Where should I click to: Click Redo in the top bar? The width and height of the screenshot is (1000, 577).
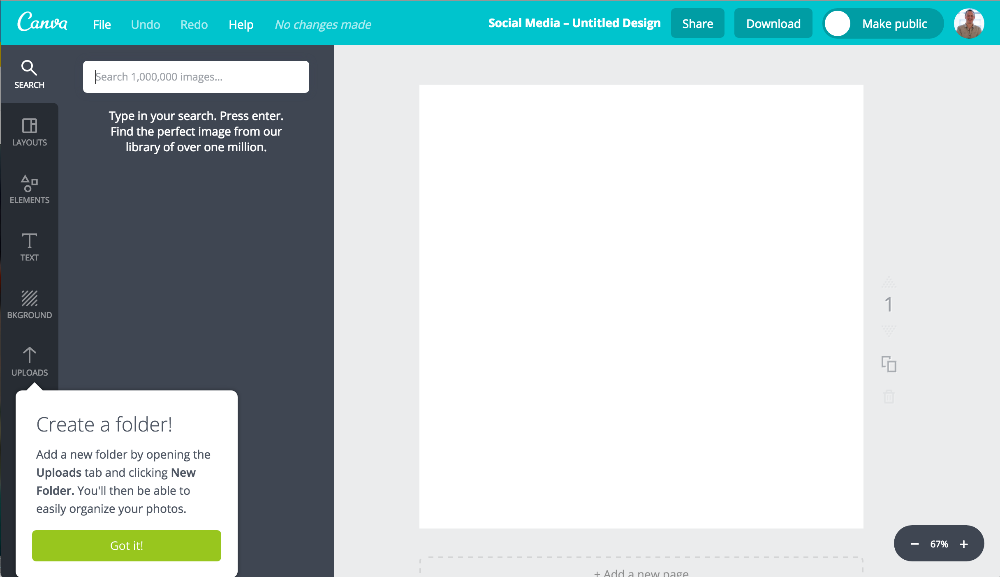[193, 24]
